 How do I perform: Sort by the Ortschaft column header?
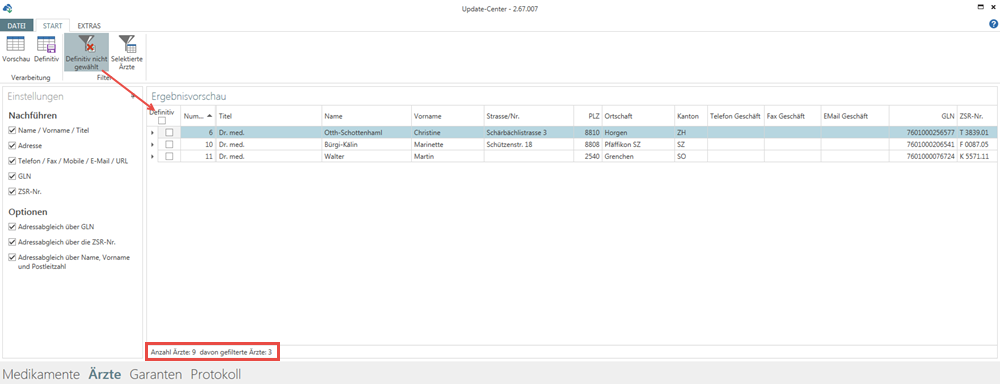(638, 116)
